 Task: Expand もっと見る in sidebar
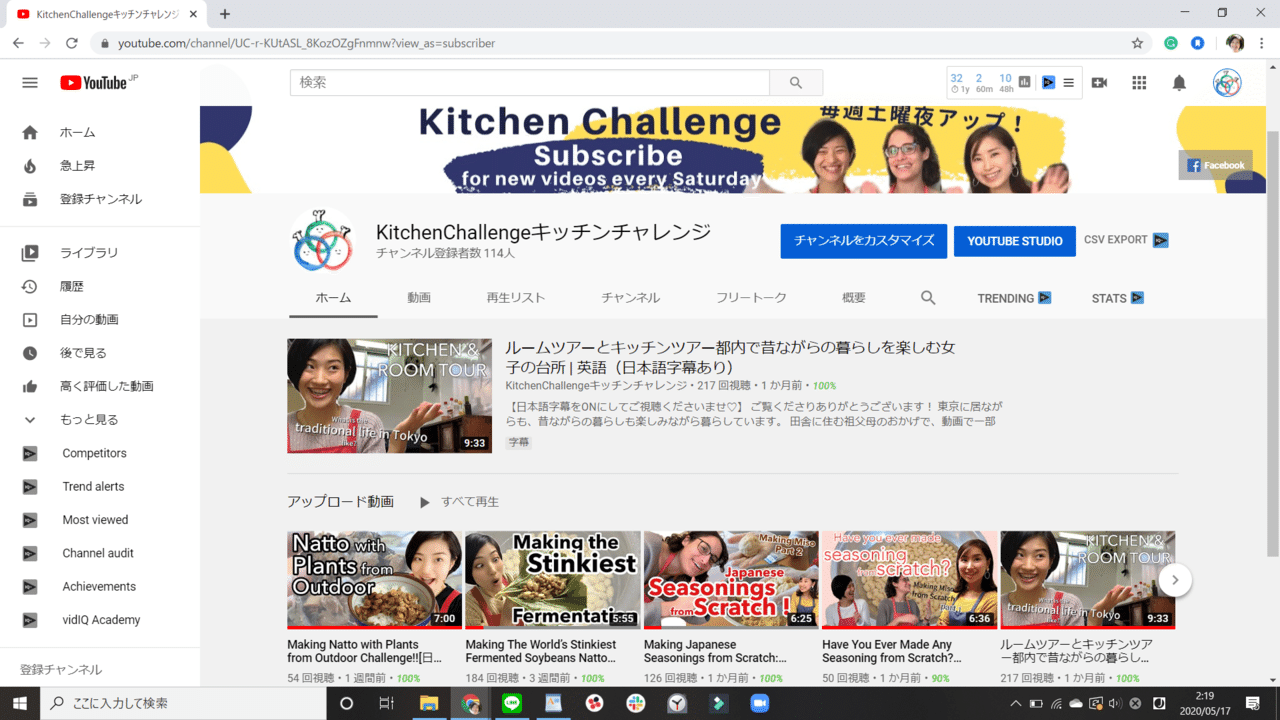[x=100, y=420]
